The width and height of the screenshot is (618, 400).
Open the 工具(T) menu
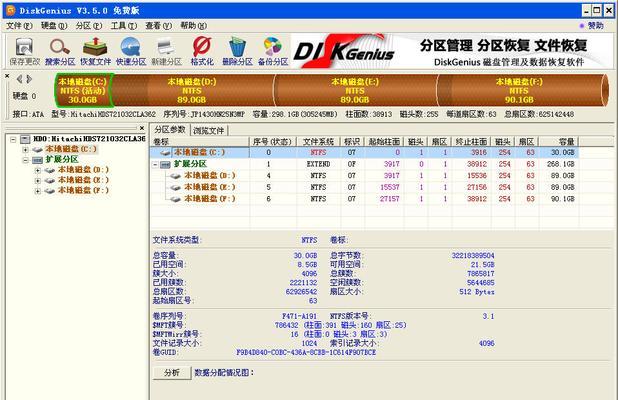pos(124,26)
